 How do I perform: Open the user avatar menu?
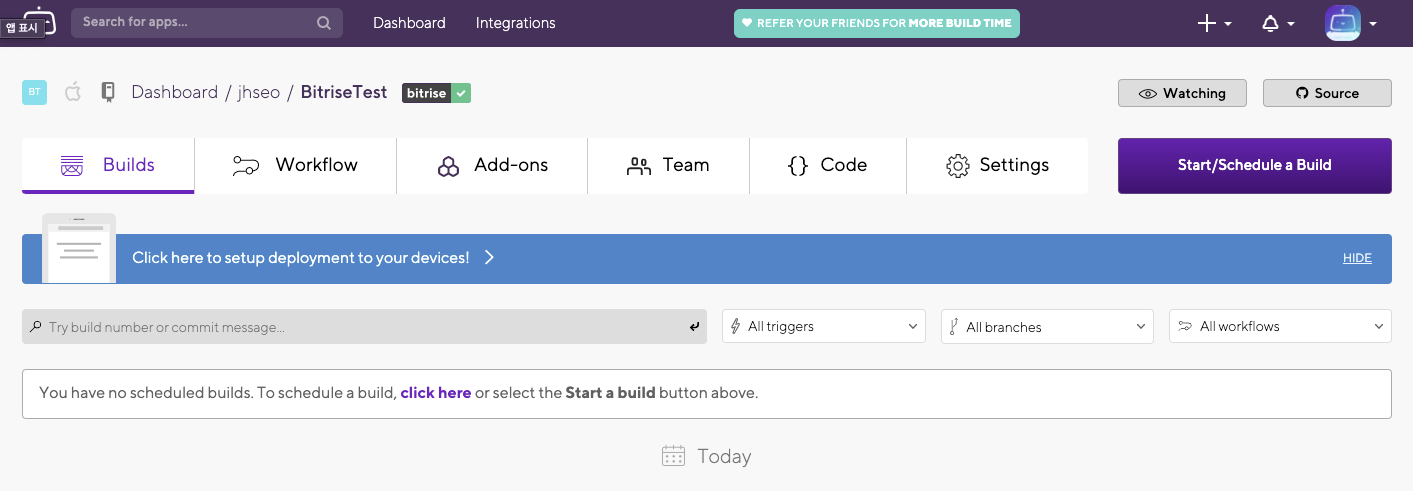[1351, 23]
